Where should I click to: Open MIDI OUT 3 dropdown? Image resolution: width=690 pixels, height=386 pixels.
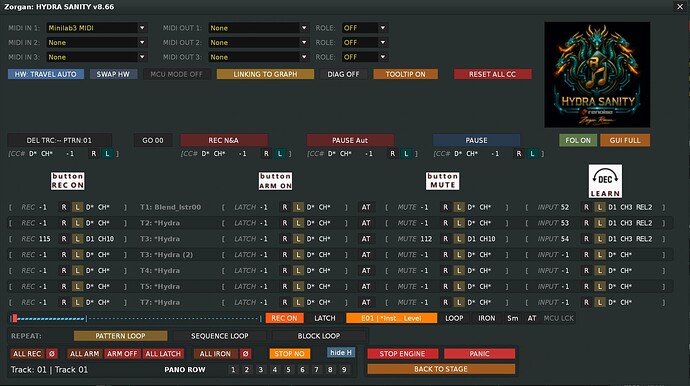pos(258,57)
